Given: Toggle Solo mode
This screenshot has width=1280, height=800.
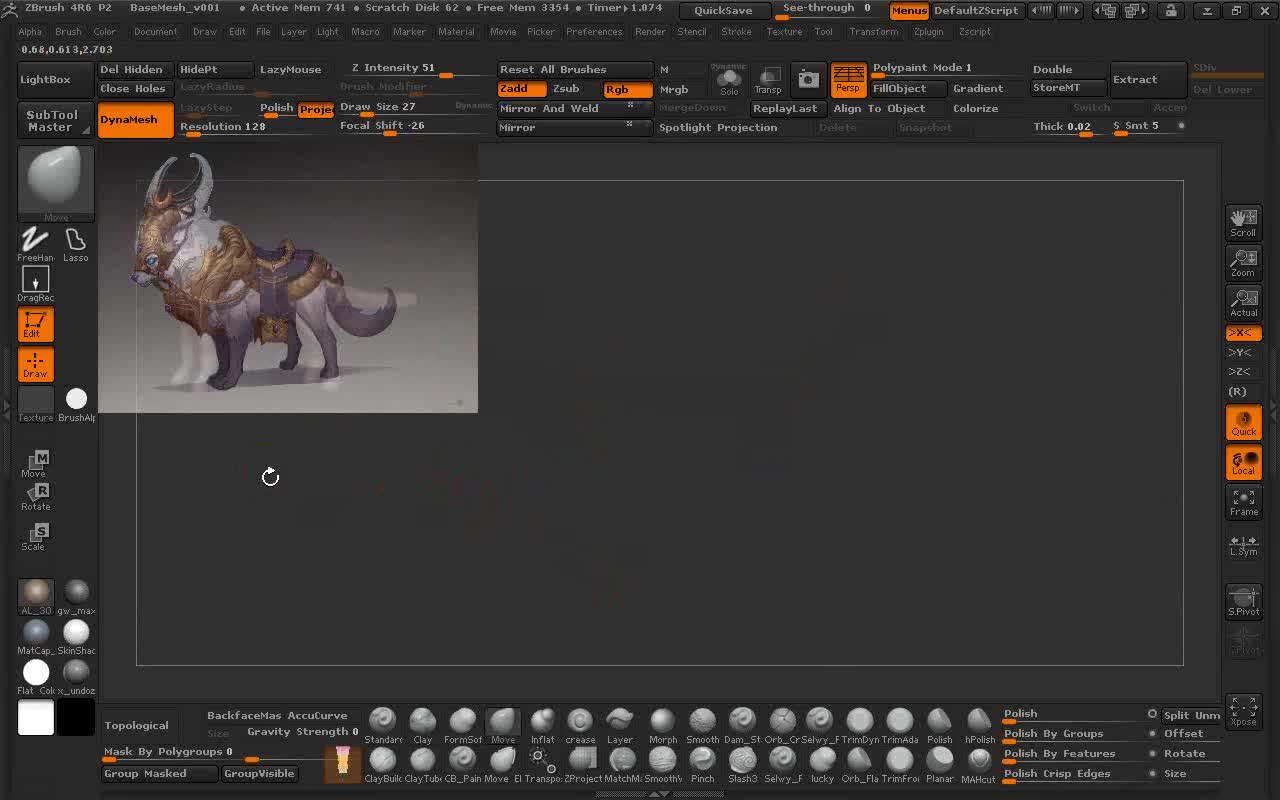Looking at the screenshot, I should tap(729, 79).
